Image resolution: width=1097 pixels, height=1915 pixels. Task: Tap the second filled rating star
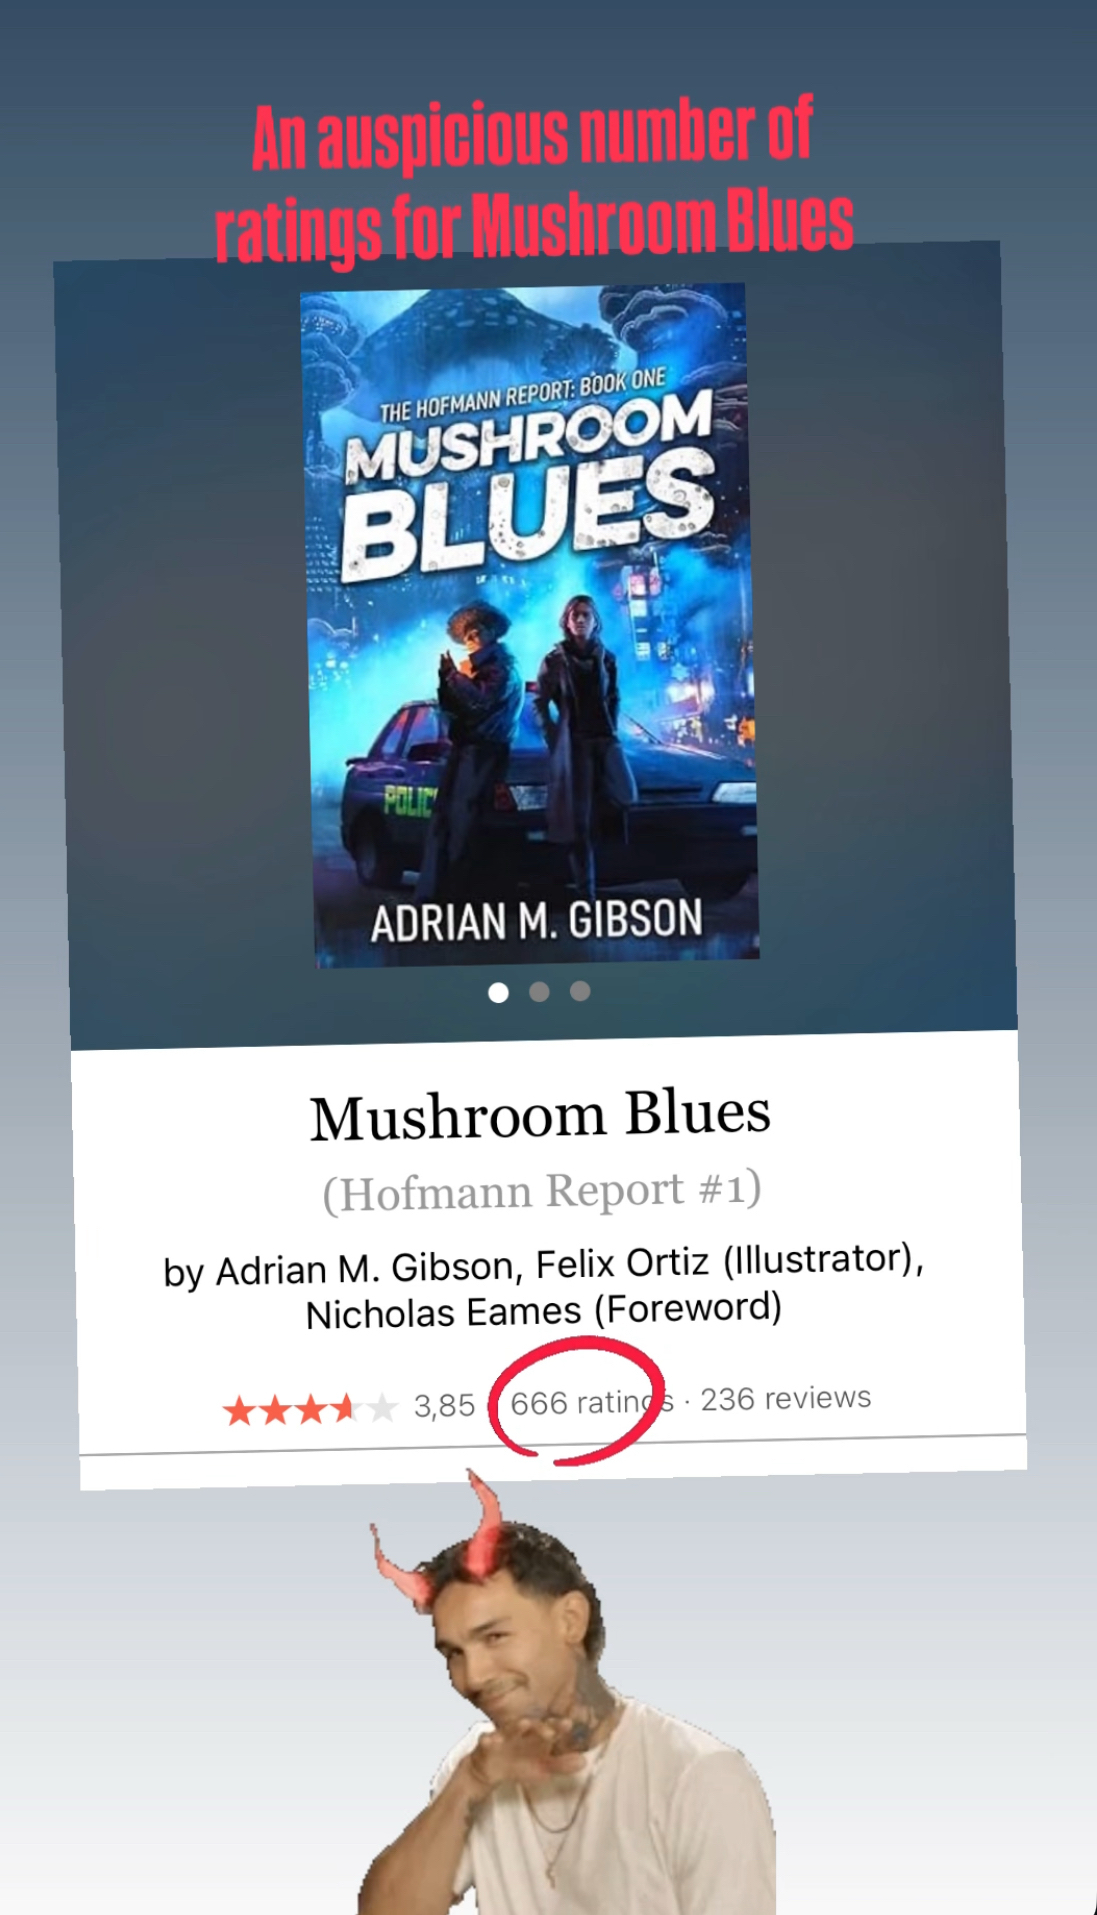click(x=276, y=1410)
